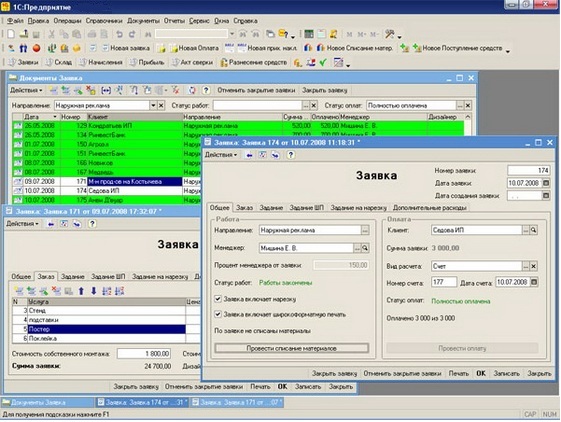Click Печать button in Заявка 174
561x422 pixels.
459,373
